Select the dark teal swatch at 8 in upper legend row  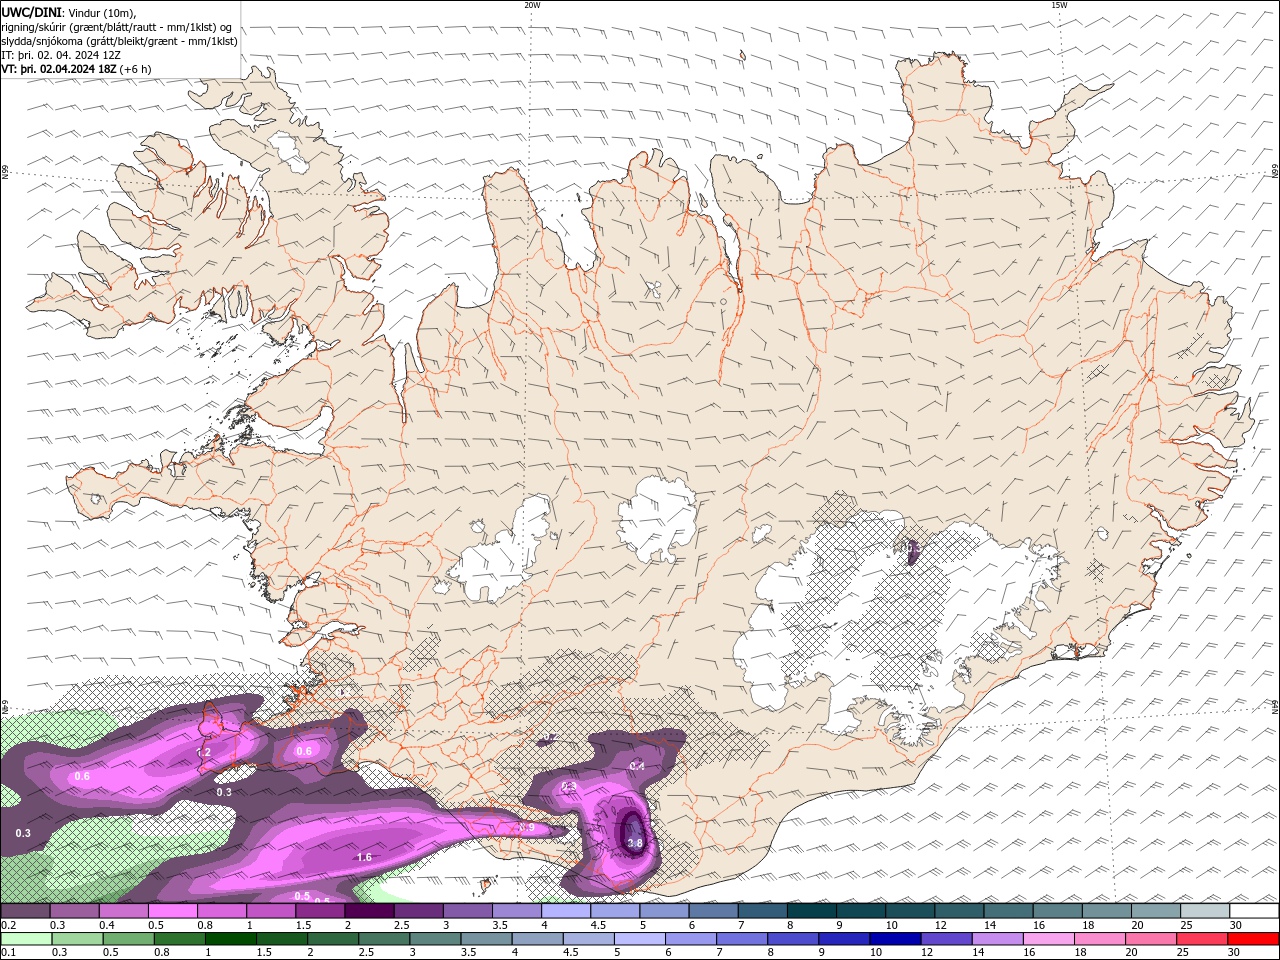[812, 911]
